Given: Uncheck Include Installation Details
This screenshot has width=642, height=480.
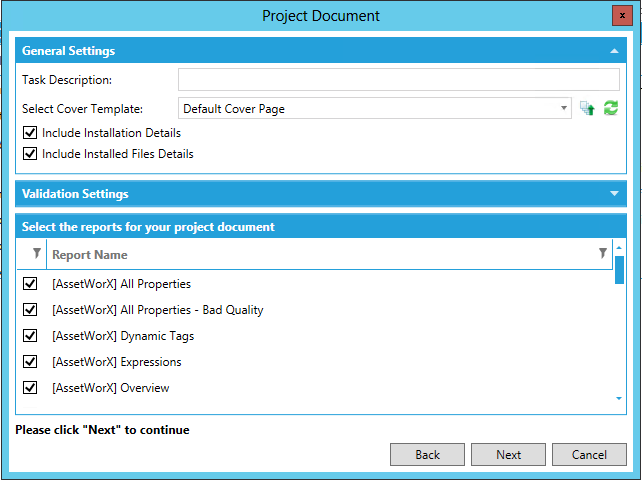Looking at the screenshot, I should click(x=30, y=133).
